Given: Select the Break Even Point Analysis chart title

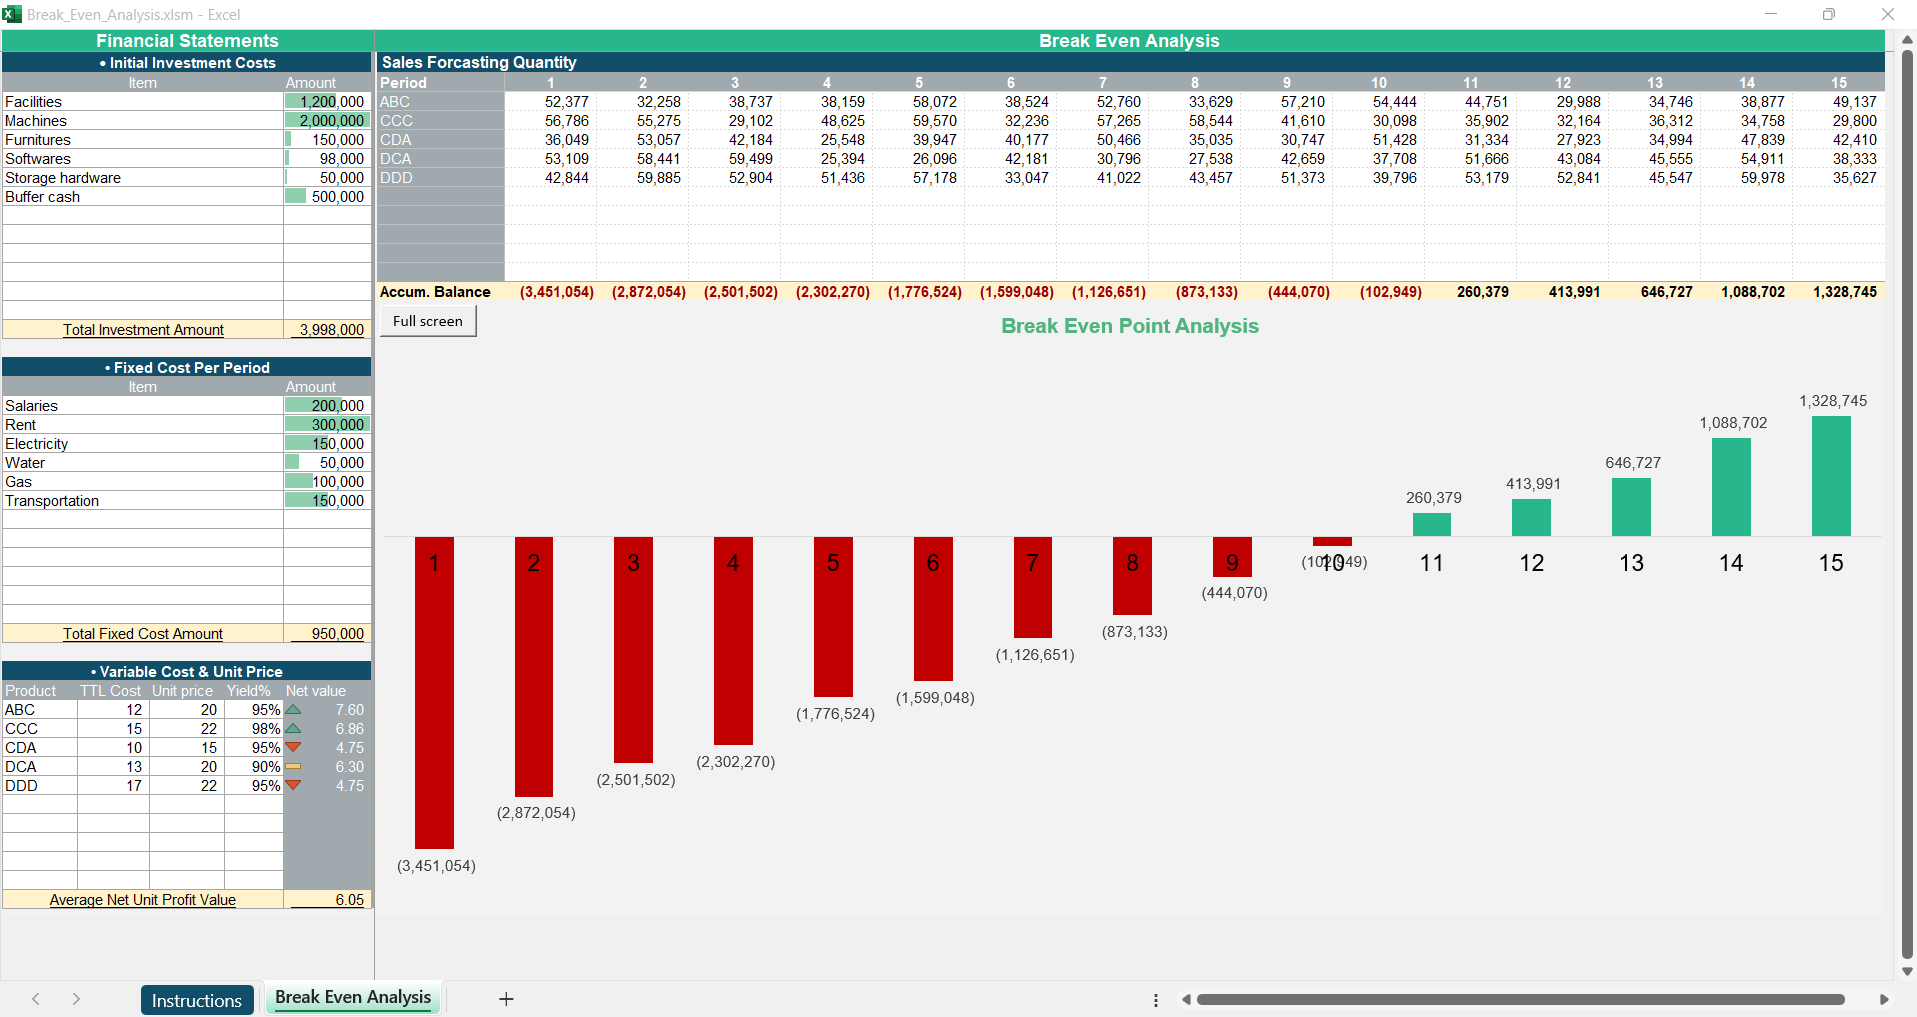Looking at the screenshot, I should point(1129,326).
